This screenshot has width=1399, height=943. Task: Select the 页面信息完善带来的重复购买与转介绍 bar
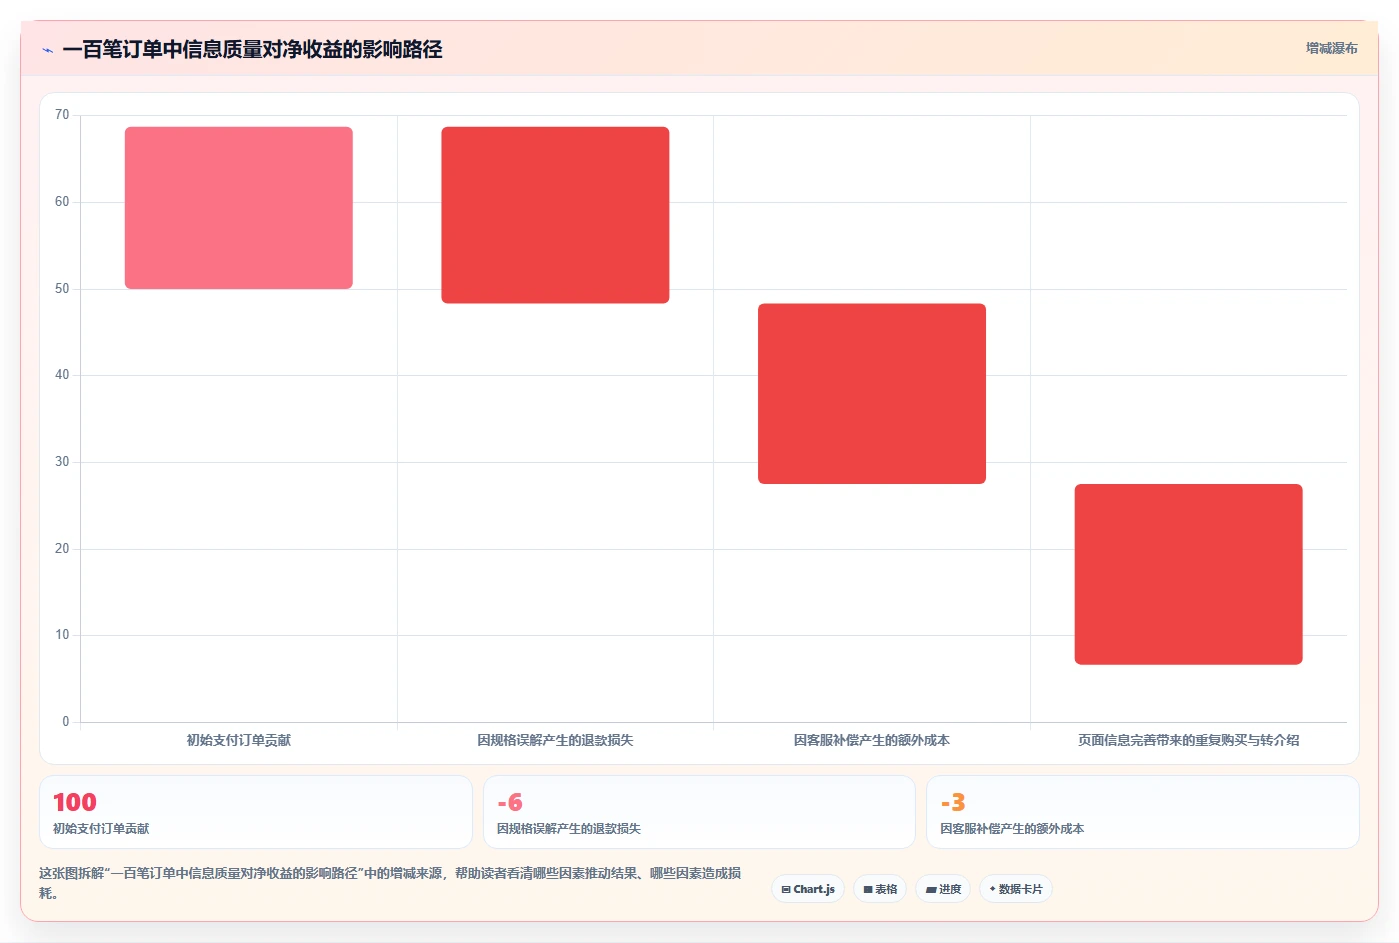1188,574
